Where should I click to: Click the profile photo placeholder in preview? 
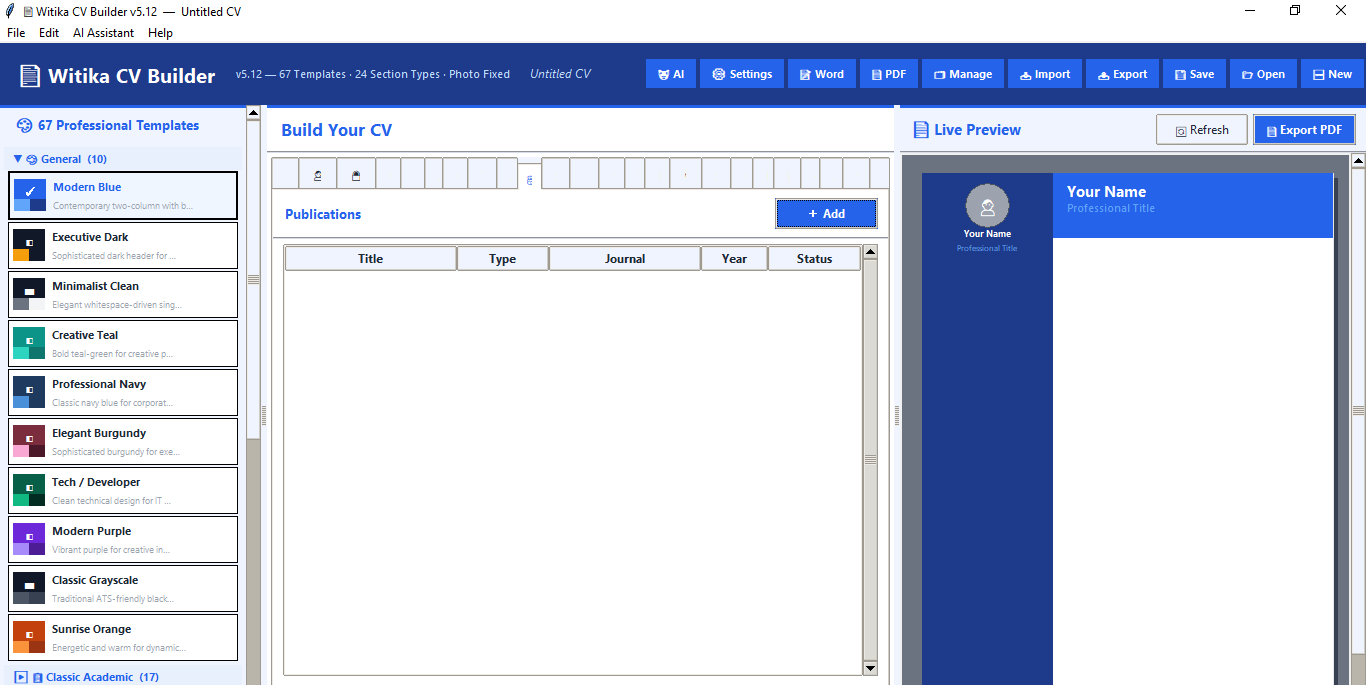987,206
